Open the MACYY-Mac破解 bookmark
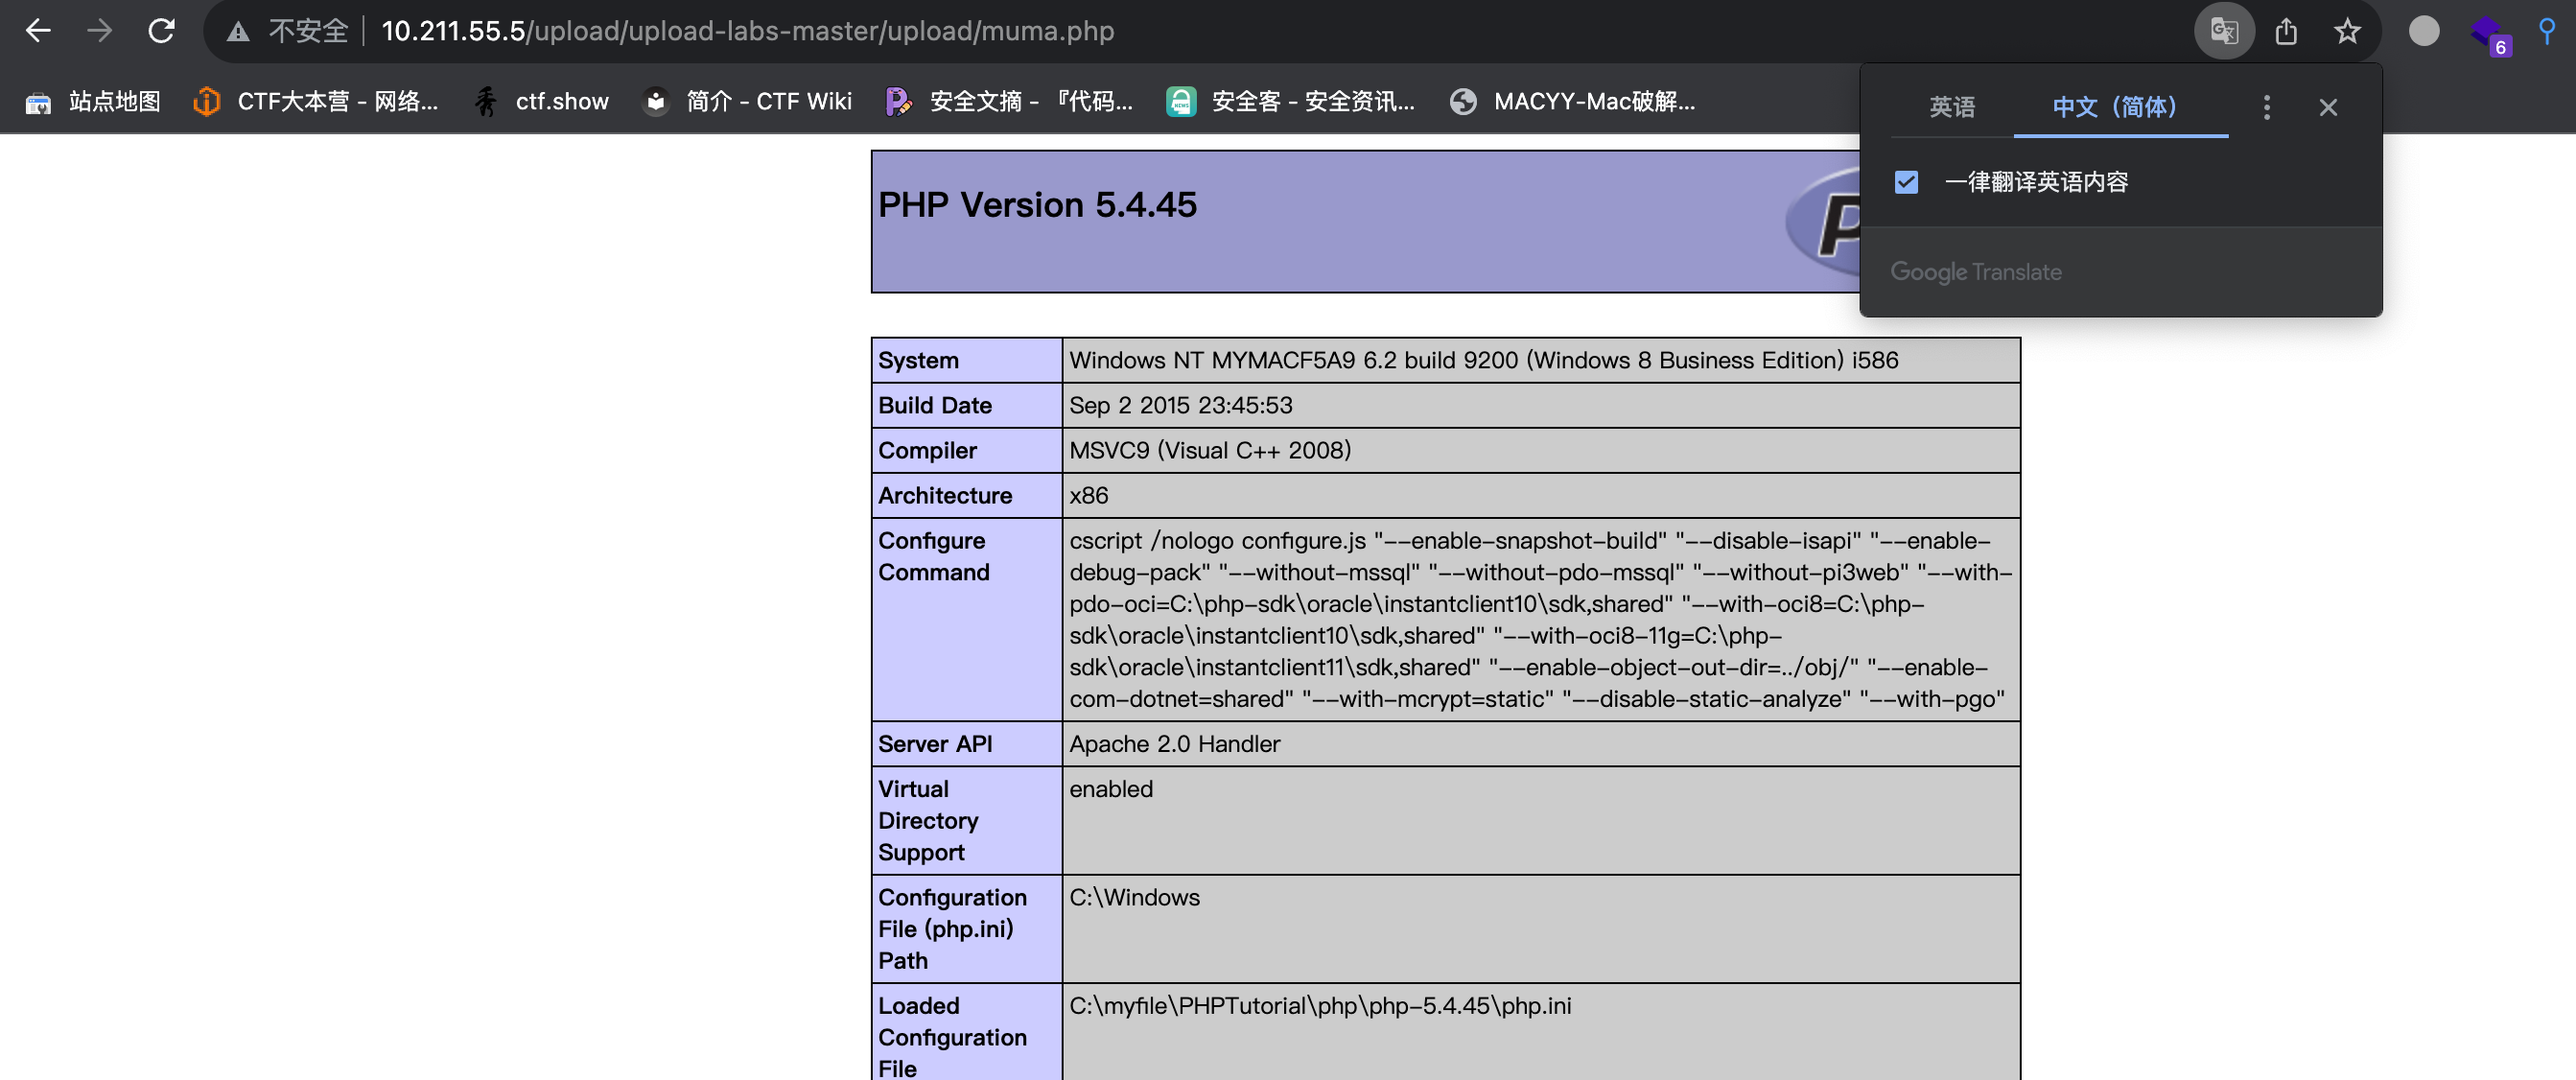2576x1080 pixels. coord(1572,101)
